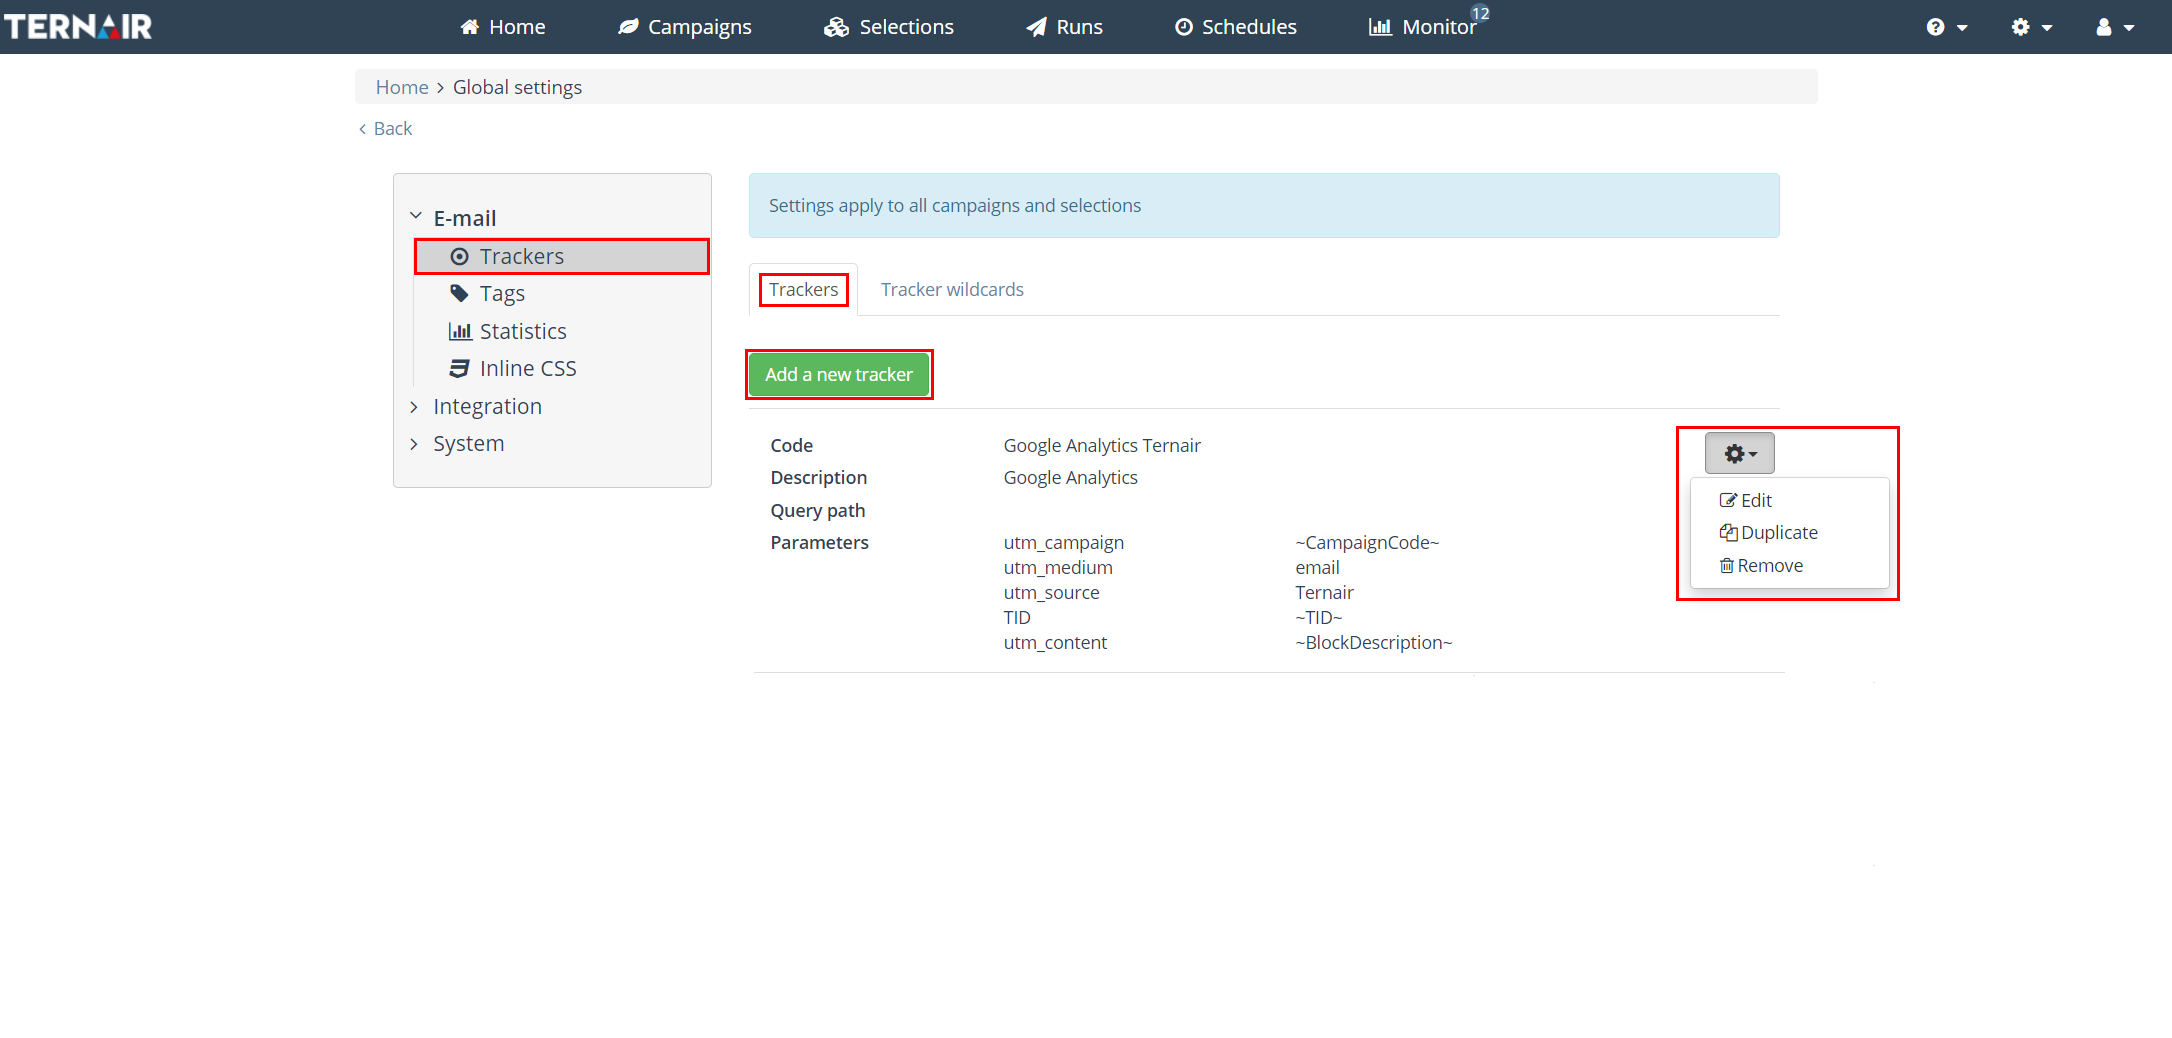Screen dimensions: 2172x1038
Task: Select Trackers in the sidebar
Action: 562,256
